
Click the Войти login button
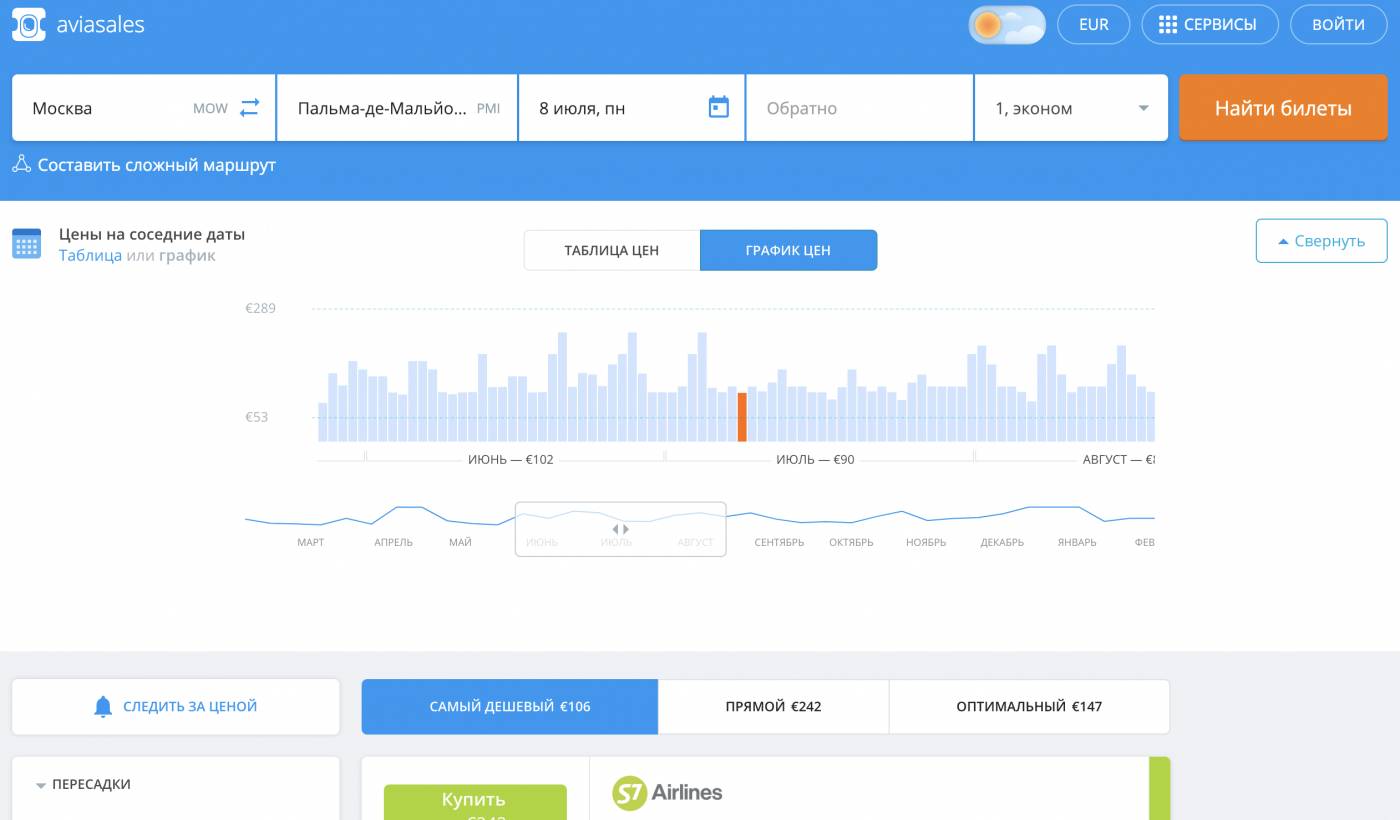(1338, 25)
